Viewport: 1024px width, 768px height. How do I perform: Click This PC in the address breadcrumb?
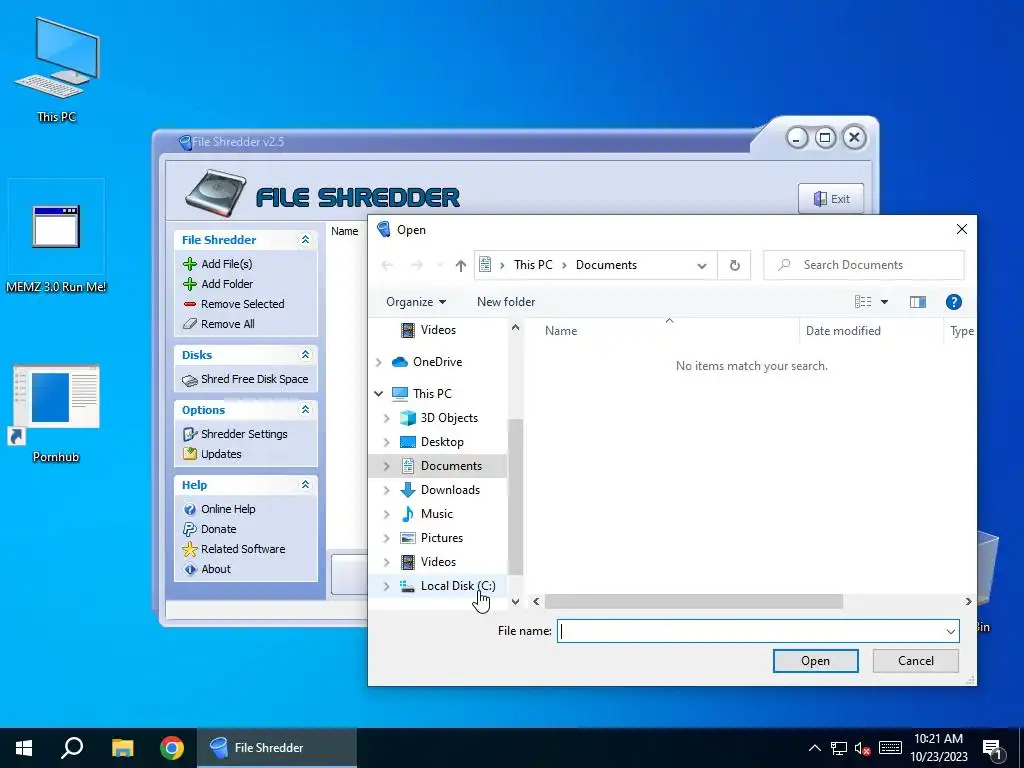pyautogui.click(x=533, y=265)
